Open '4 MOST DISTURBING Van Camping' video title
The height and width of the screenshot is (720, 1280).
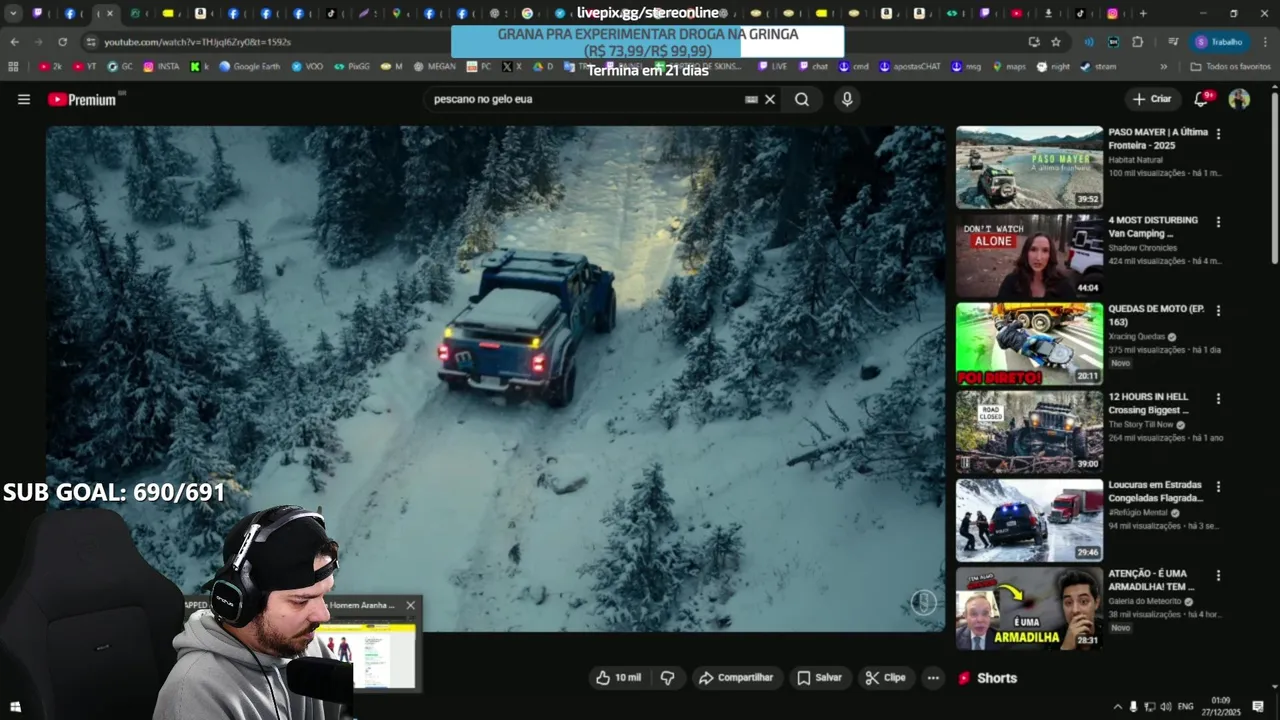click(x=1153, y=227)
